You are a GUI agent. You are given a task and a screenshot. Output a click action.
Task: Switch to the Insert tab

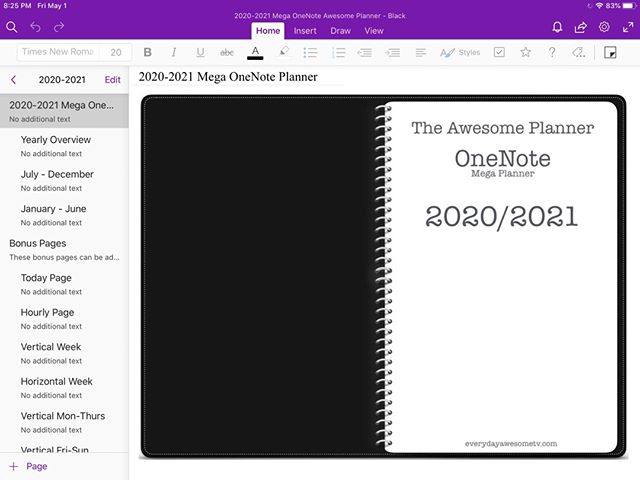point(305,31)
